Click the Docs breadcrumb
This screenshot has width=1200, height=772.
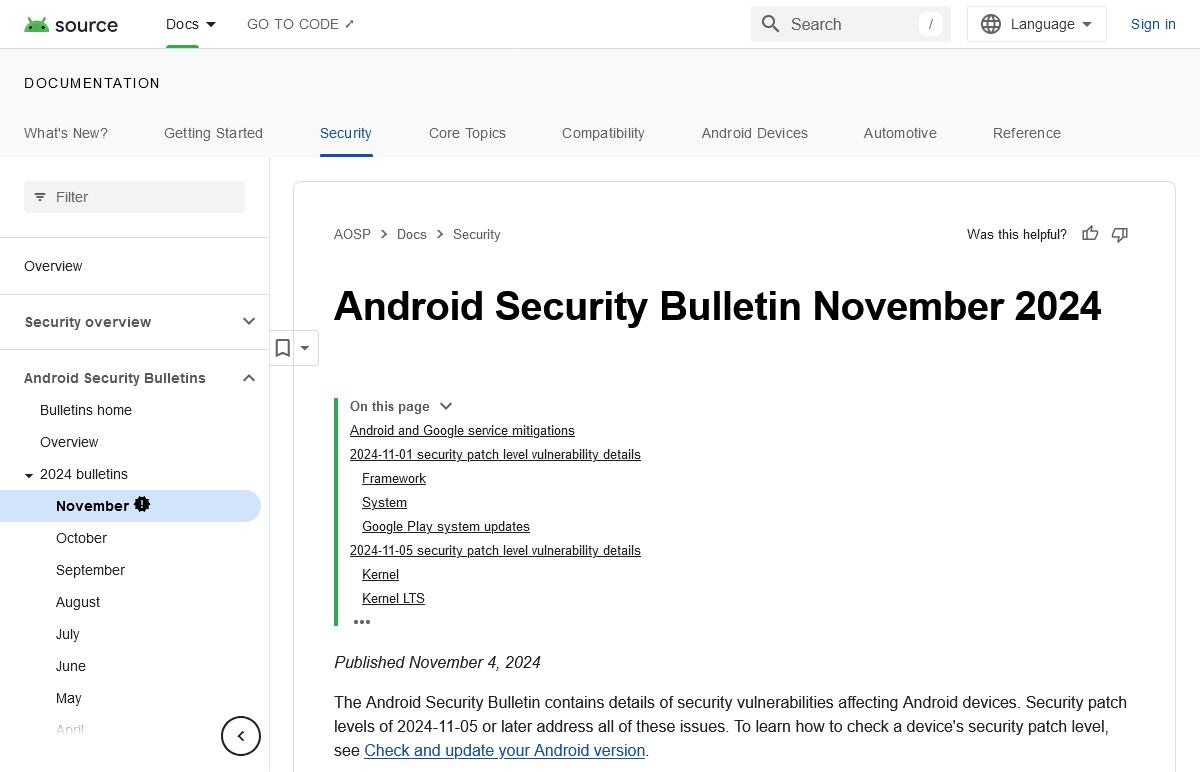click(412, 234)
